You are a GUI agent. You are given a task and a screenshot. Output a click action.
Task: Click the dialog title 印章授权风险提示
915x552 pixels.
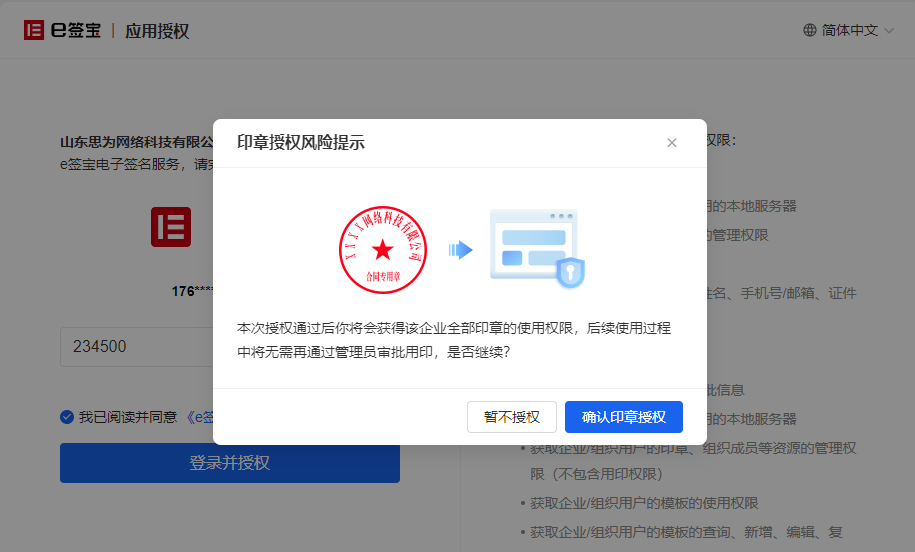pyautogui.click(x=301, y=143)
